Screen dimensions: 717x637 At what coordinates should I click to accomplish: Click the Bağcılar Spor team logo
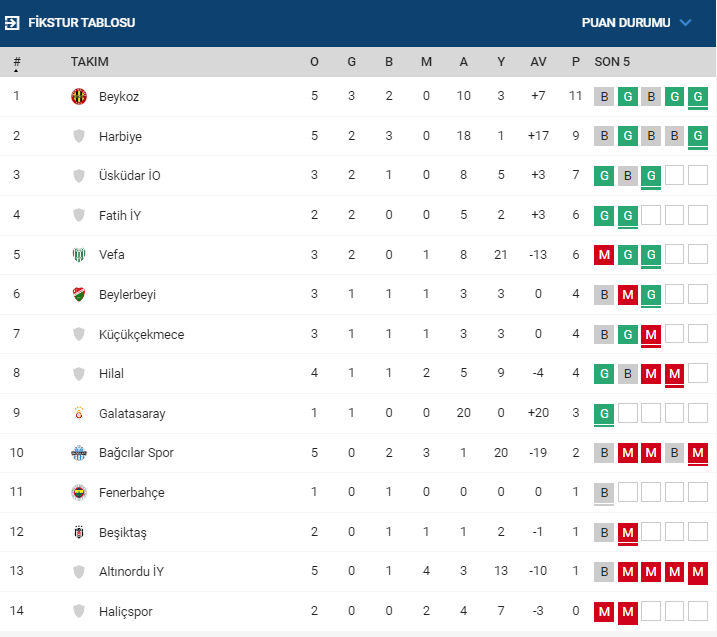(x=79, y=453)
